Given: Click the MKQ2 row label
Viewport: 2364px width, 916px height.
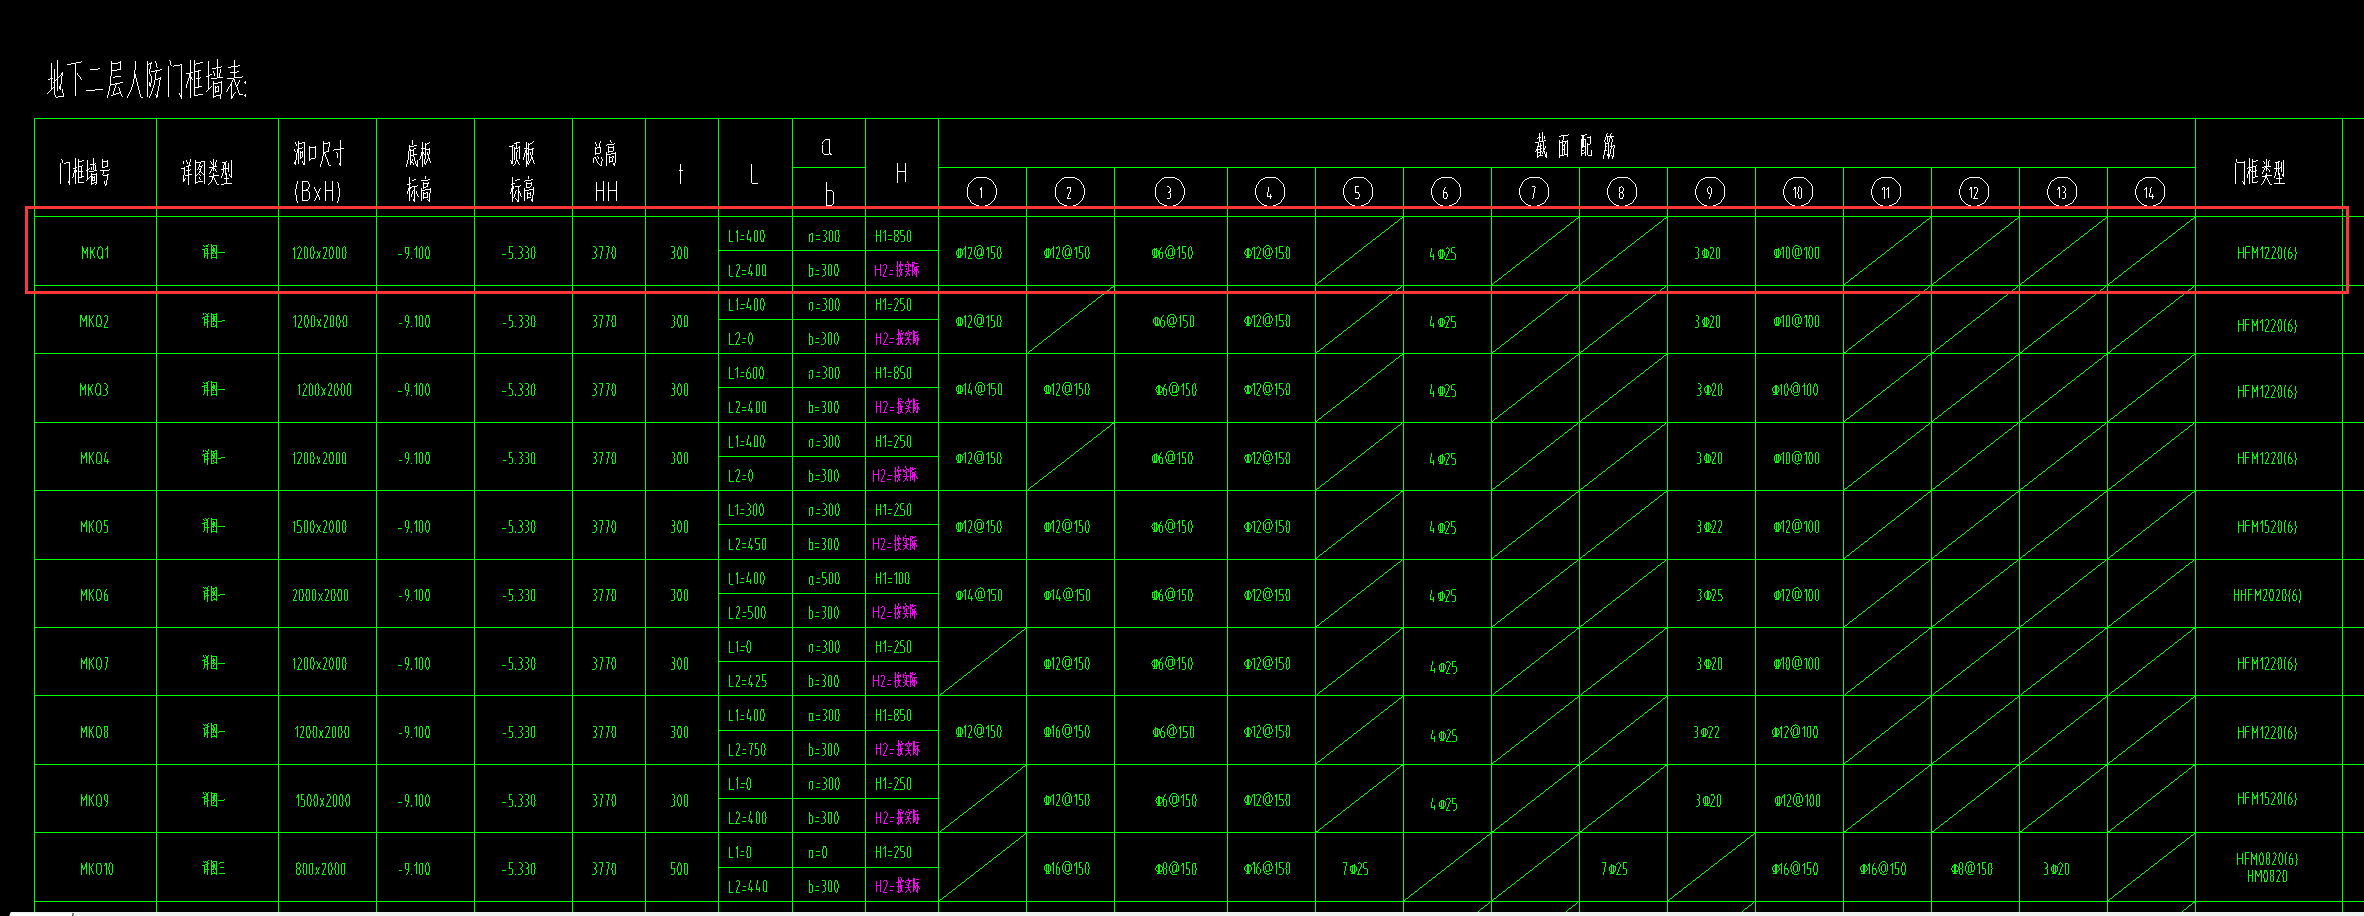Looking at the screenshot, I should click(94, 322).
